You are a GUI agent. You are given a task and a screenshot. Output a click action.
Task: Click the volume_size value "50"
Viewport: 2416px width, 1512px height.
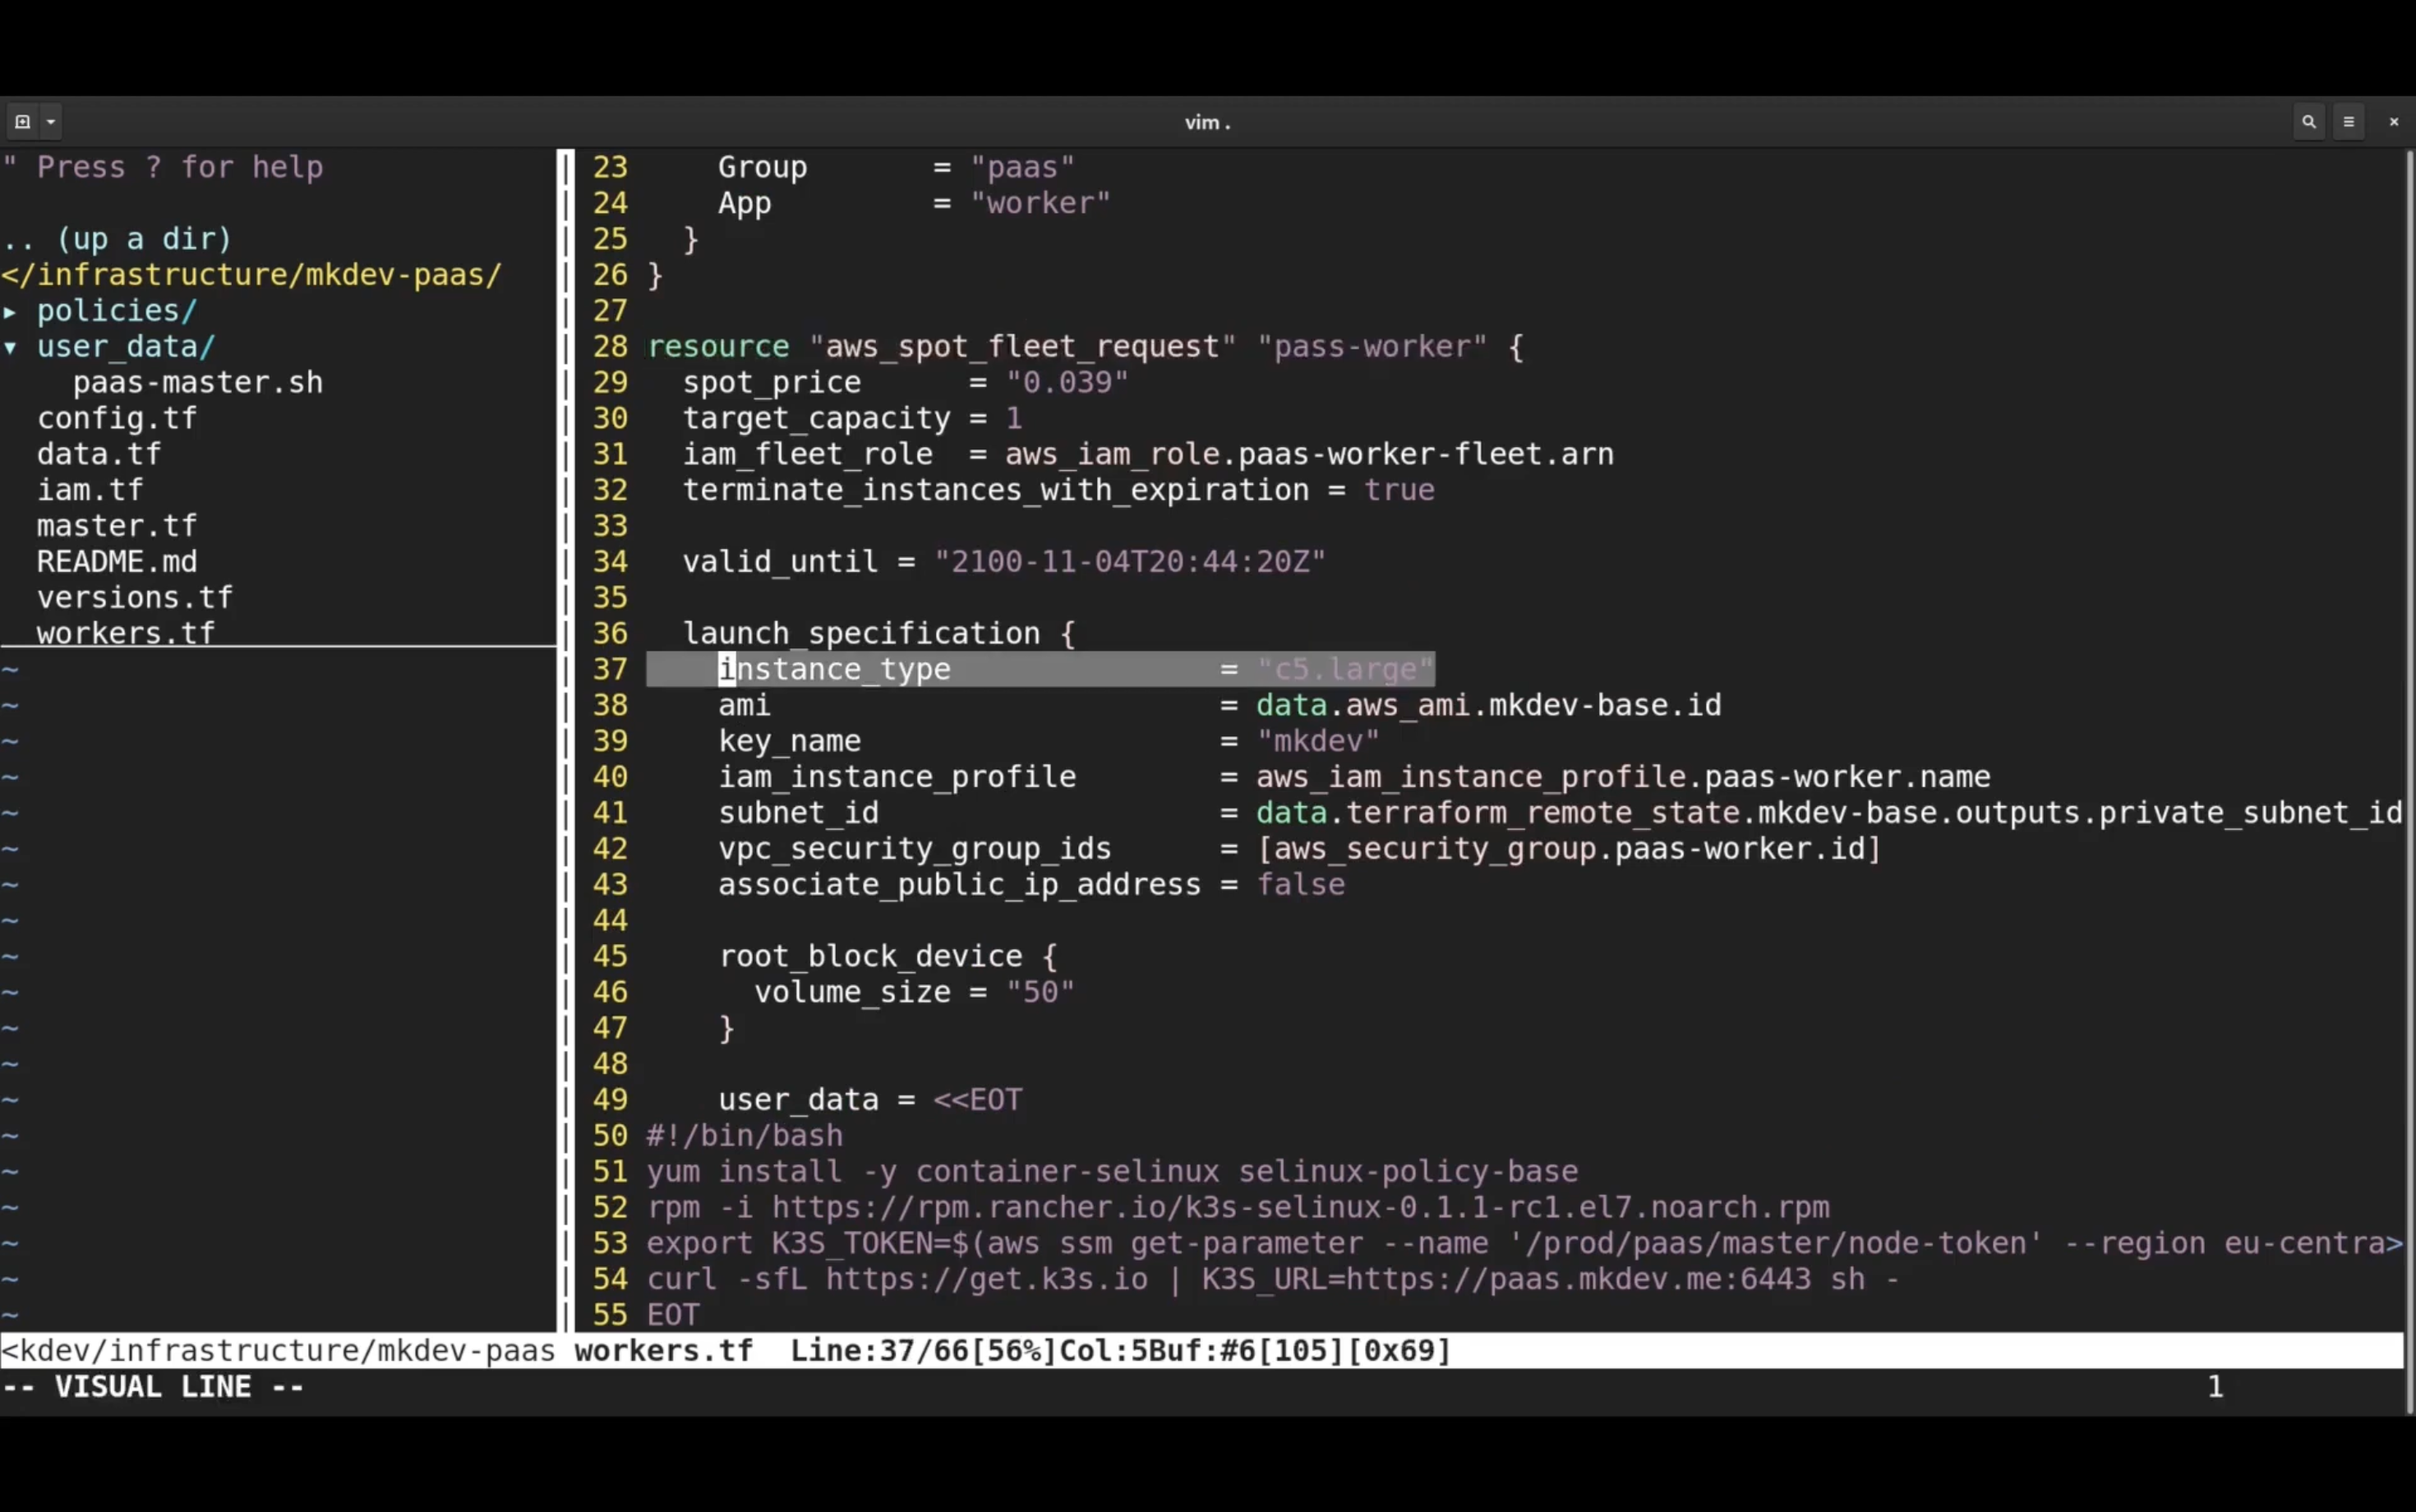point(1040,992)
